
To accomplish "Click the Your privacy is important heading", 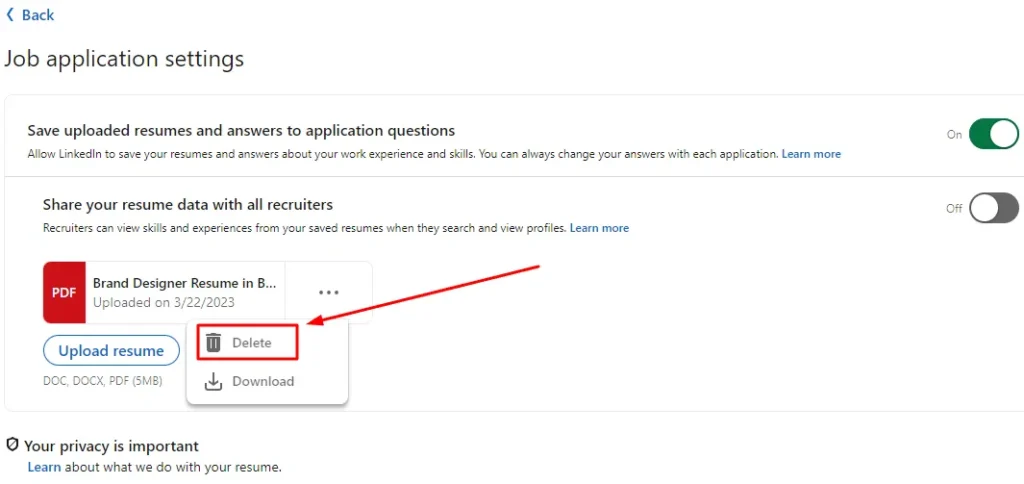I will pos(111,446).
